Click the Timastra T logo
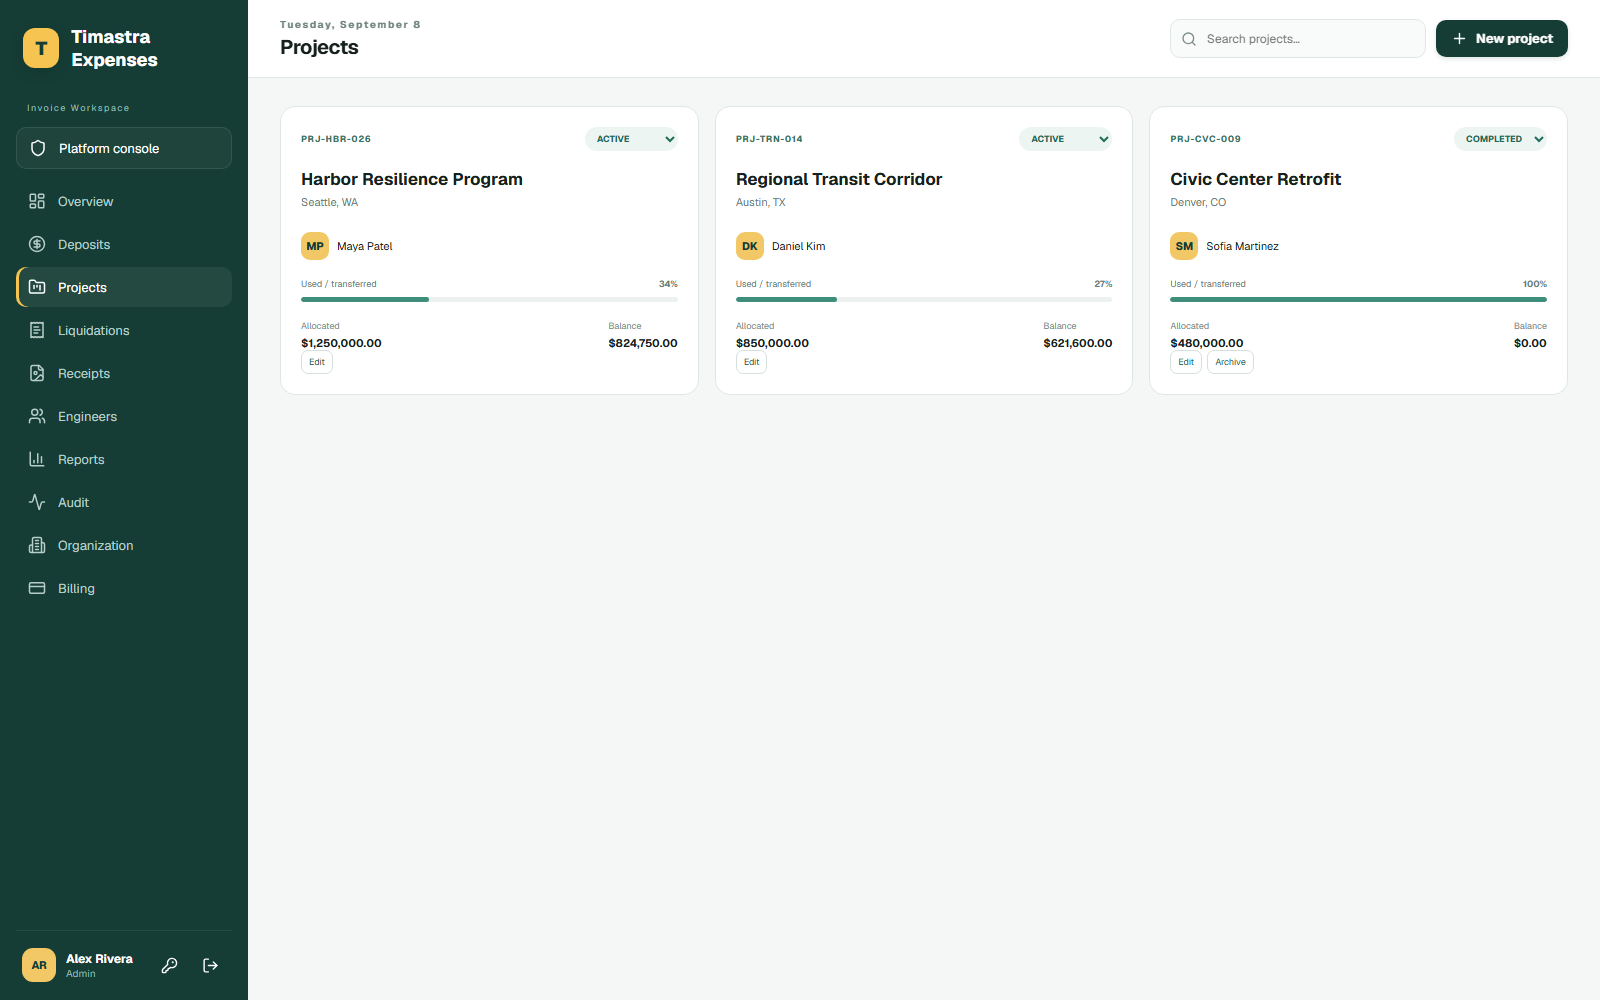1600x1000 pixels. [41, 48]
